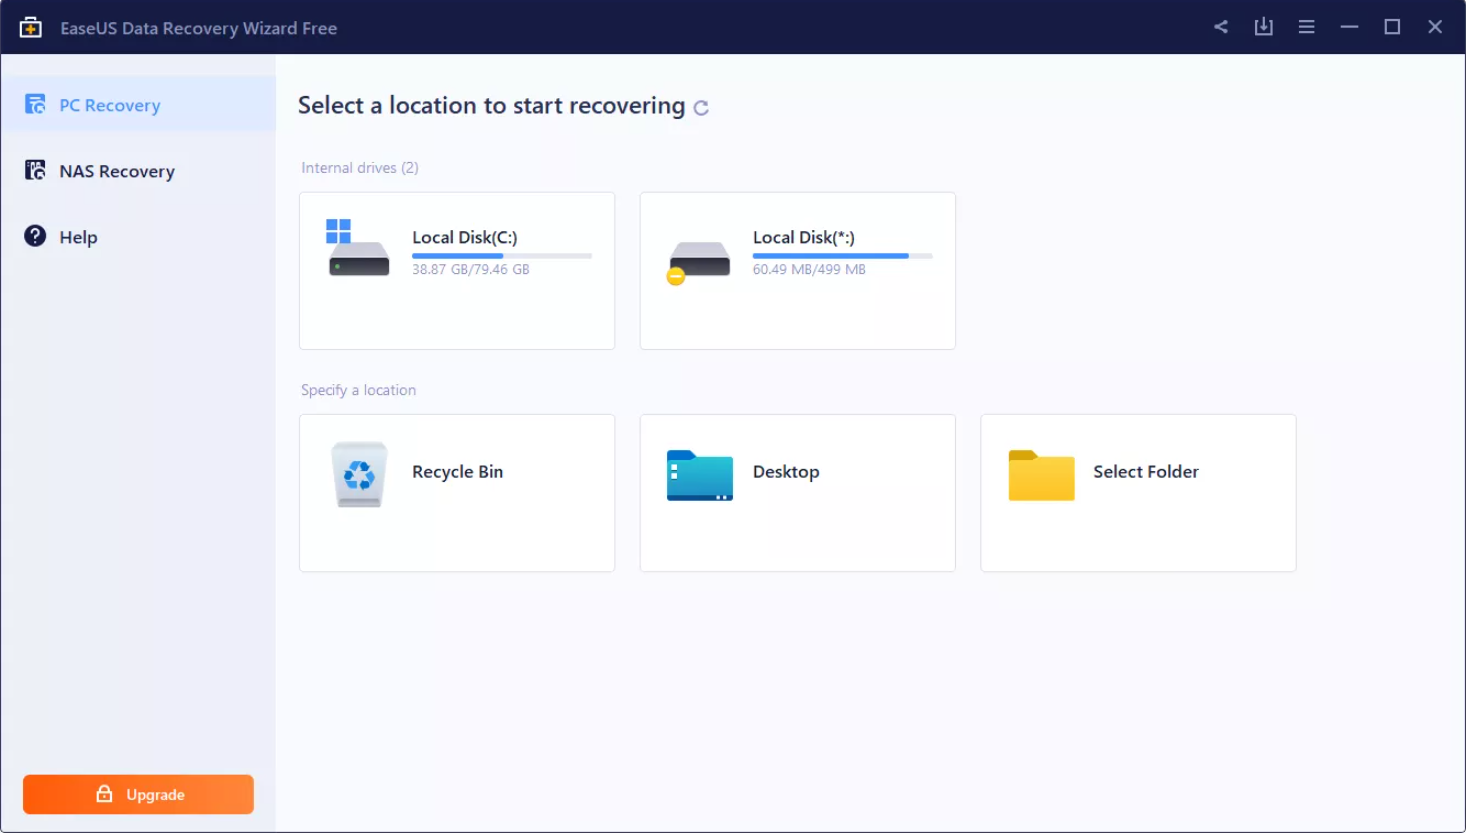Open Select Folder location
Viewport: 1466px width, 833px height.
coord(1138,493)
